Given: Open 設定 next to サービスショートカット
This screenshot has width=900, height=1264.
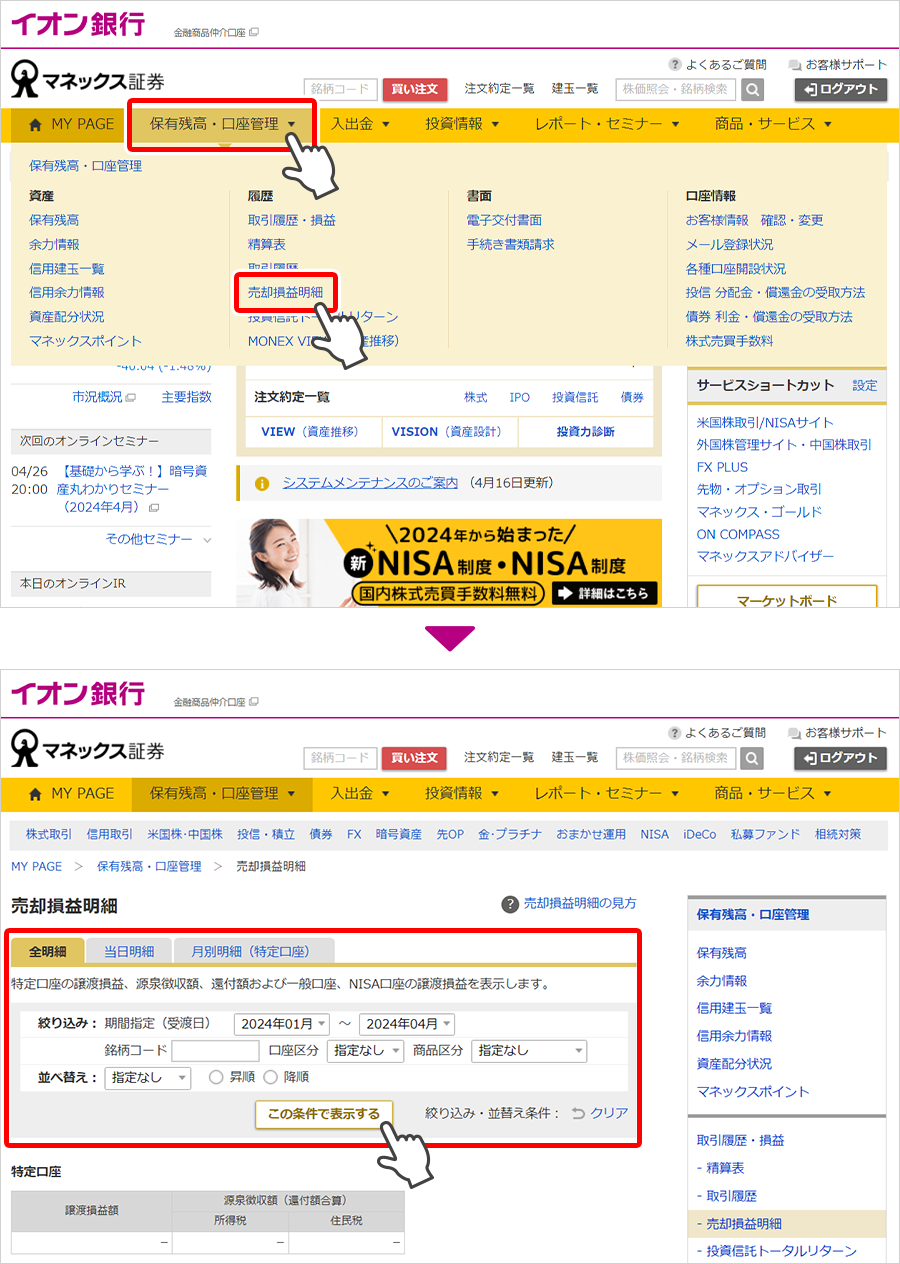Looking at the screenshot, I should (x=865, y=386).
